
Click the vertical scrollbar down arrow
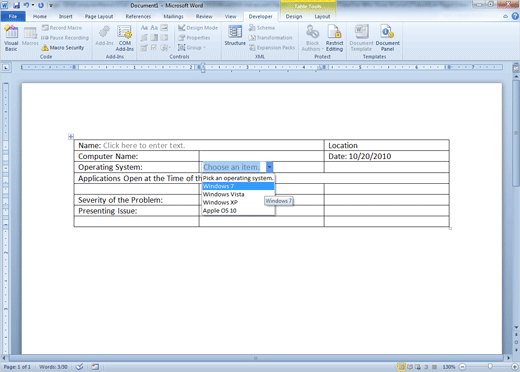(516, 327)
